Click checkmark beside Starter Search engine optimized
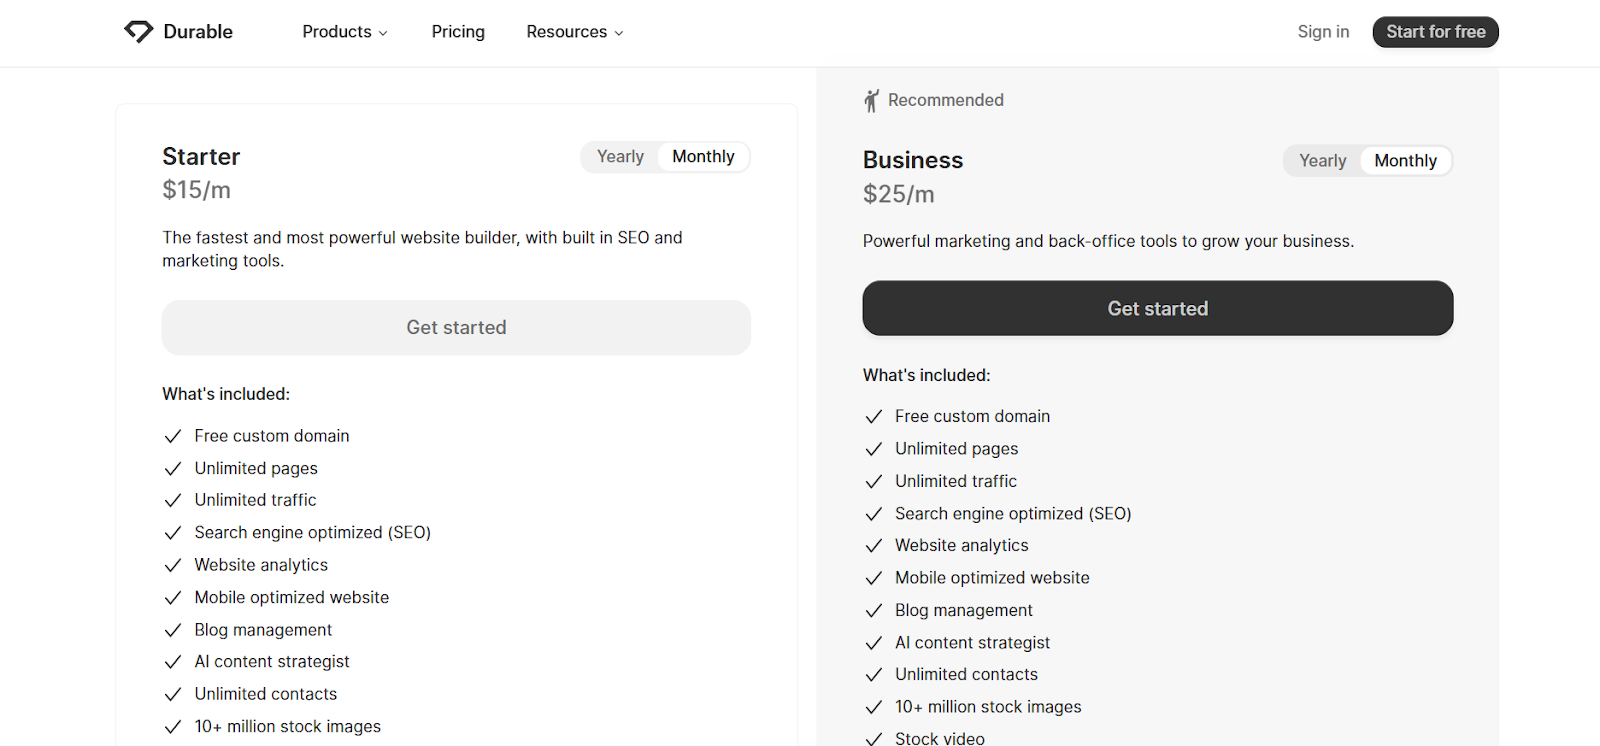The height and width of the screenshot is (746, 1600). pyautogui.click(x=173, y=533)
